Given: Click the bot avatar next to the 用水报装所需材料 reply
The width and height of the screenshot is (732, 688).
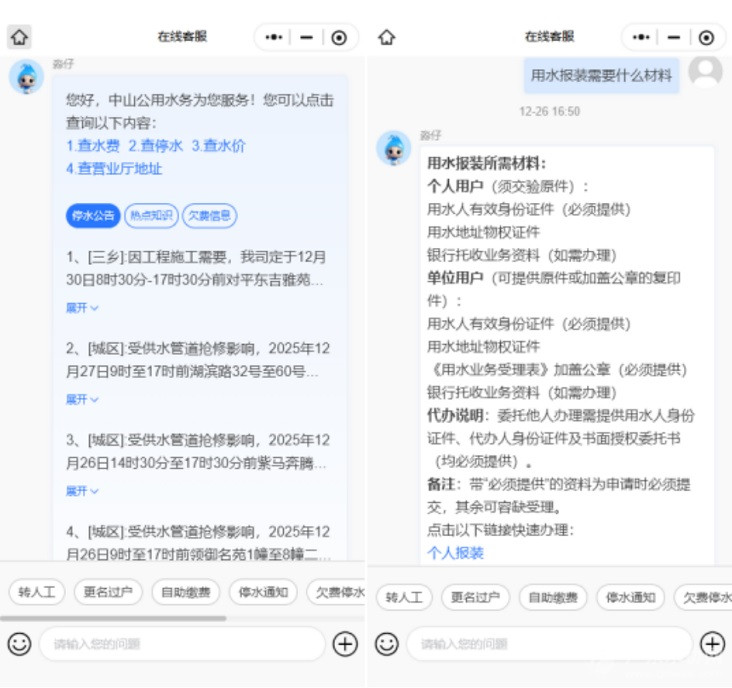Looking at the screenshot, I should point(393,148).
